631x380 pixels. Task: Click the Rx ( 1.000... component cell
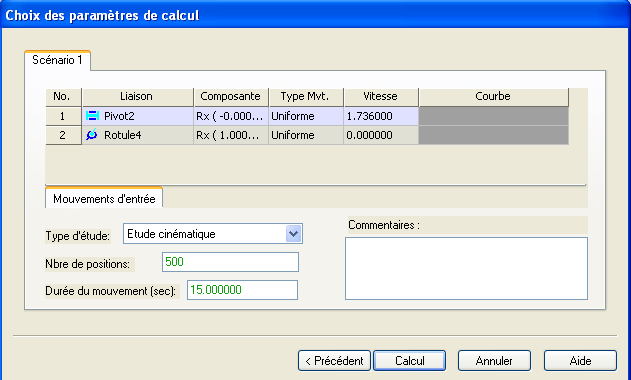click(x=231, y=135)
